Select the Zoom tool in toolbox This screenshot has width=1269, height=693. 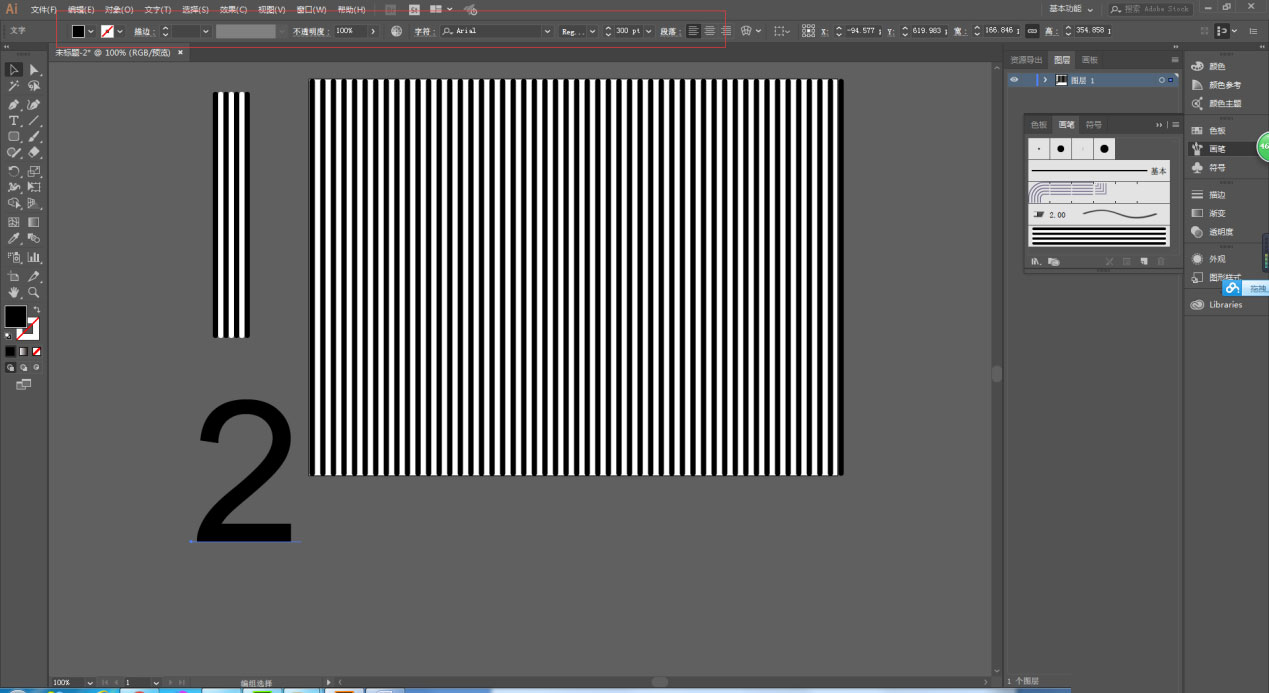[x=34, y=292]
